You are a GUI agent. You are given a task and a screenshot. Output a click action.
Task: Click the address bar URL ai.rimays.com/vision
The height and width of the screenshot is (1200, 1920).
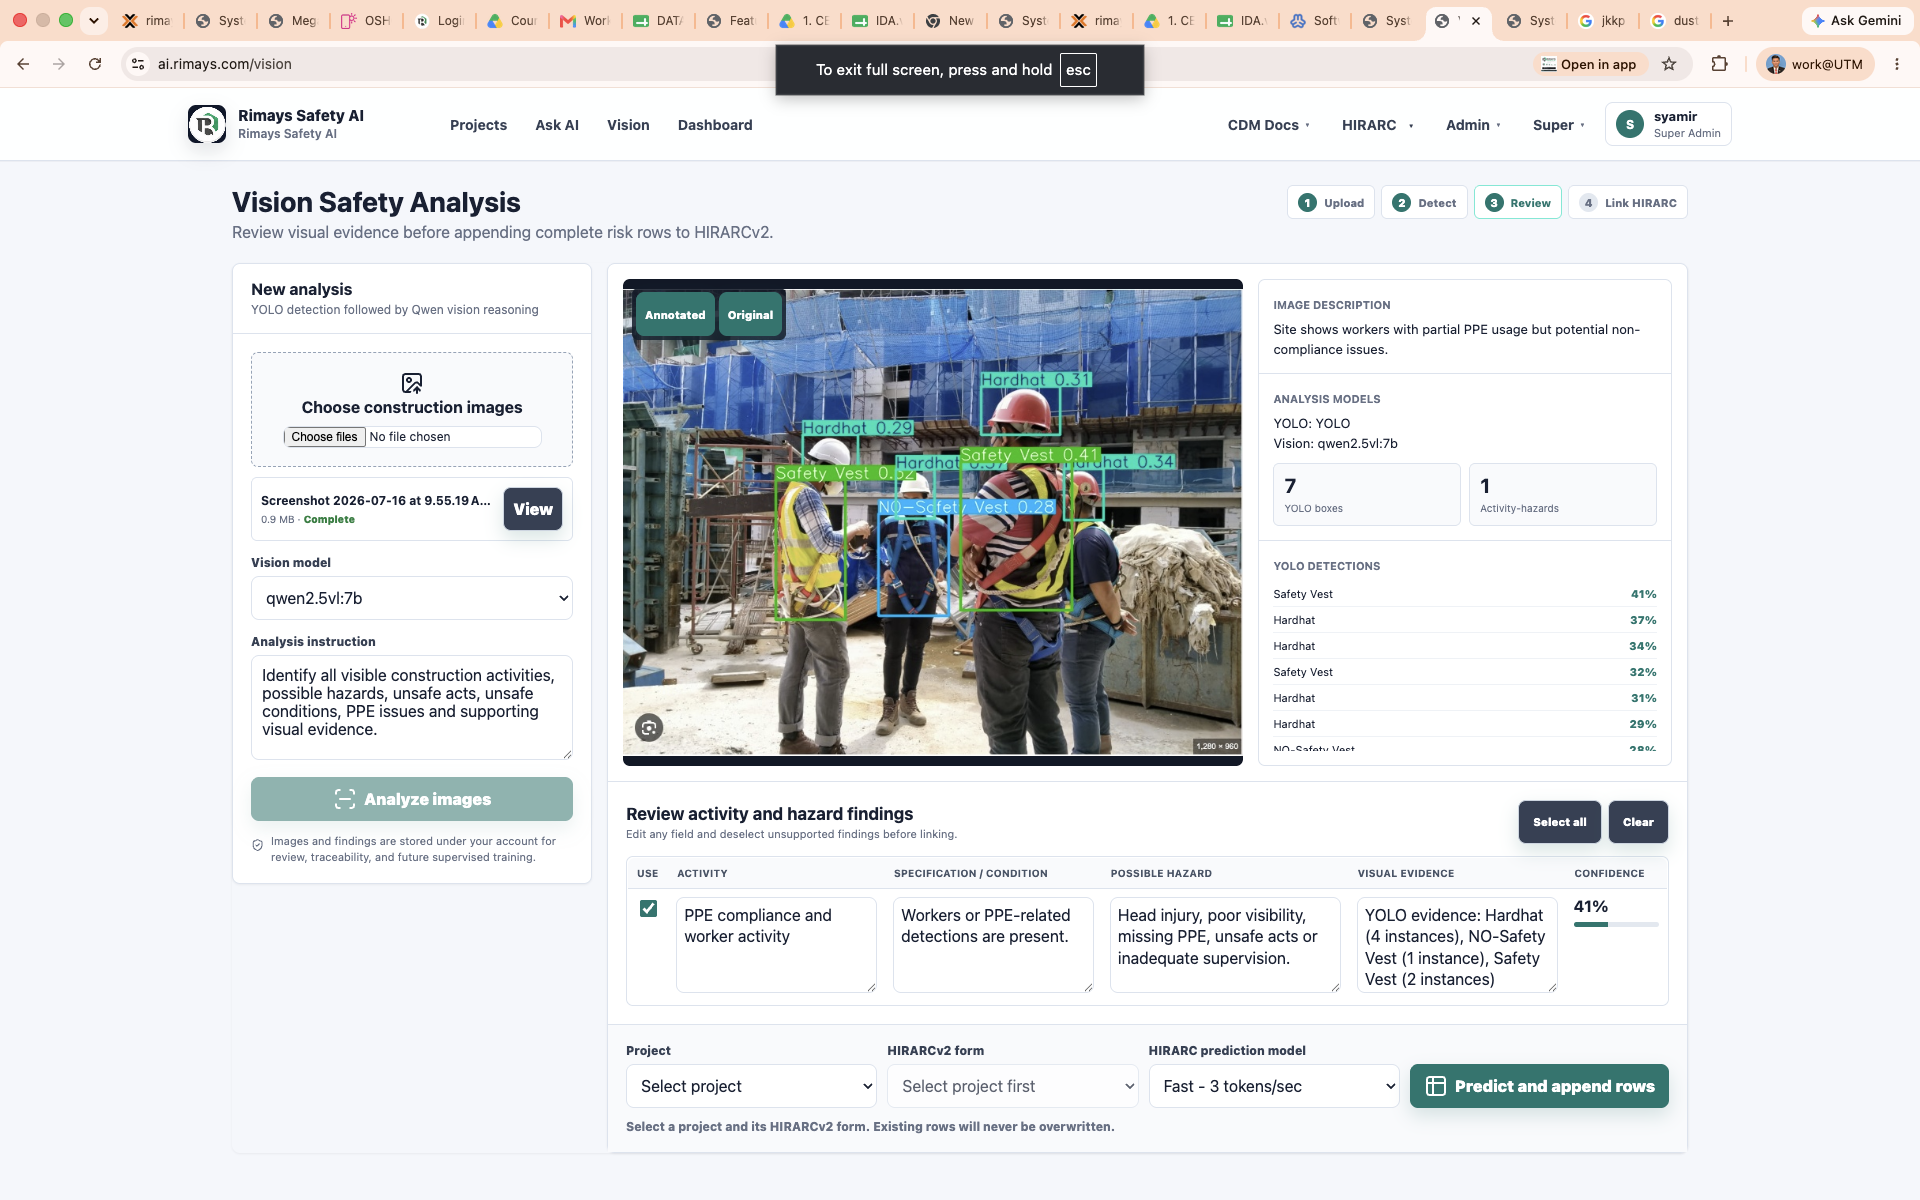point(225,64)
